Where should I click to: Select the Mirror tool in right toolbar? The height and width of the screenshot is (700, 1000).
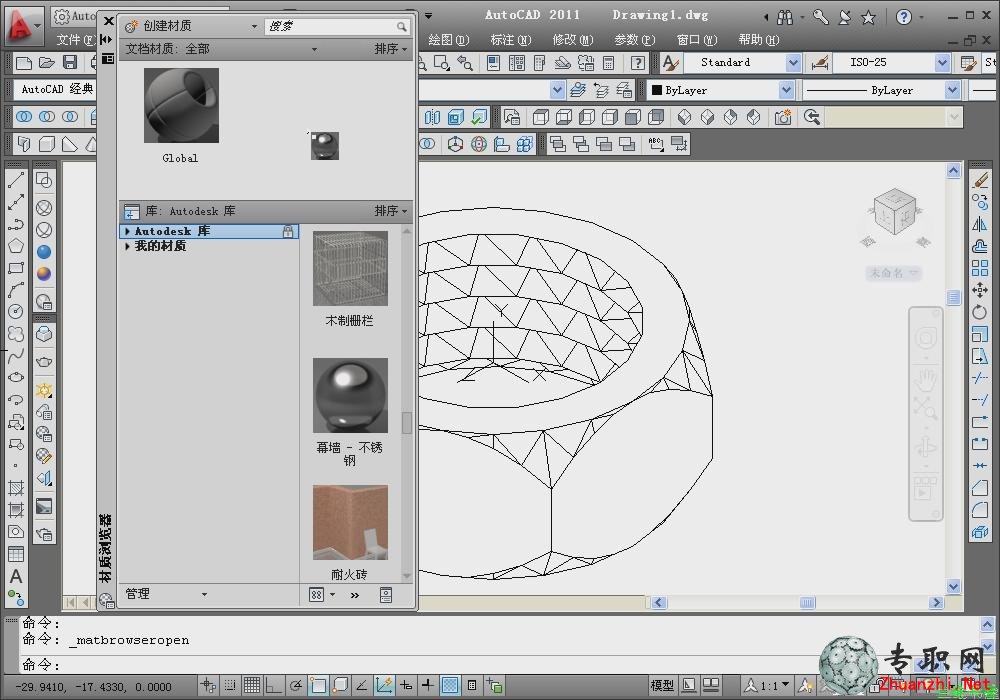980,224
